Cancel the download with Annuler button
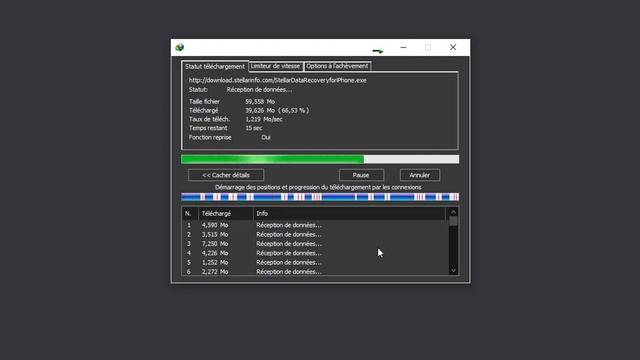 tap(420, 175)
